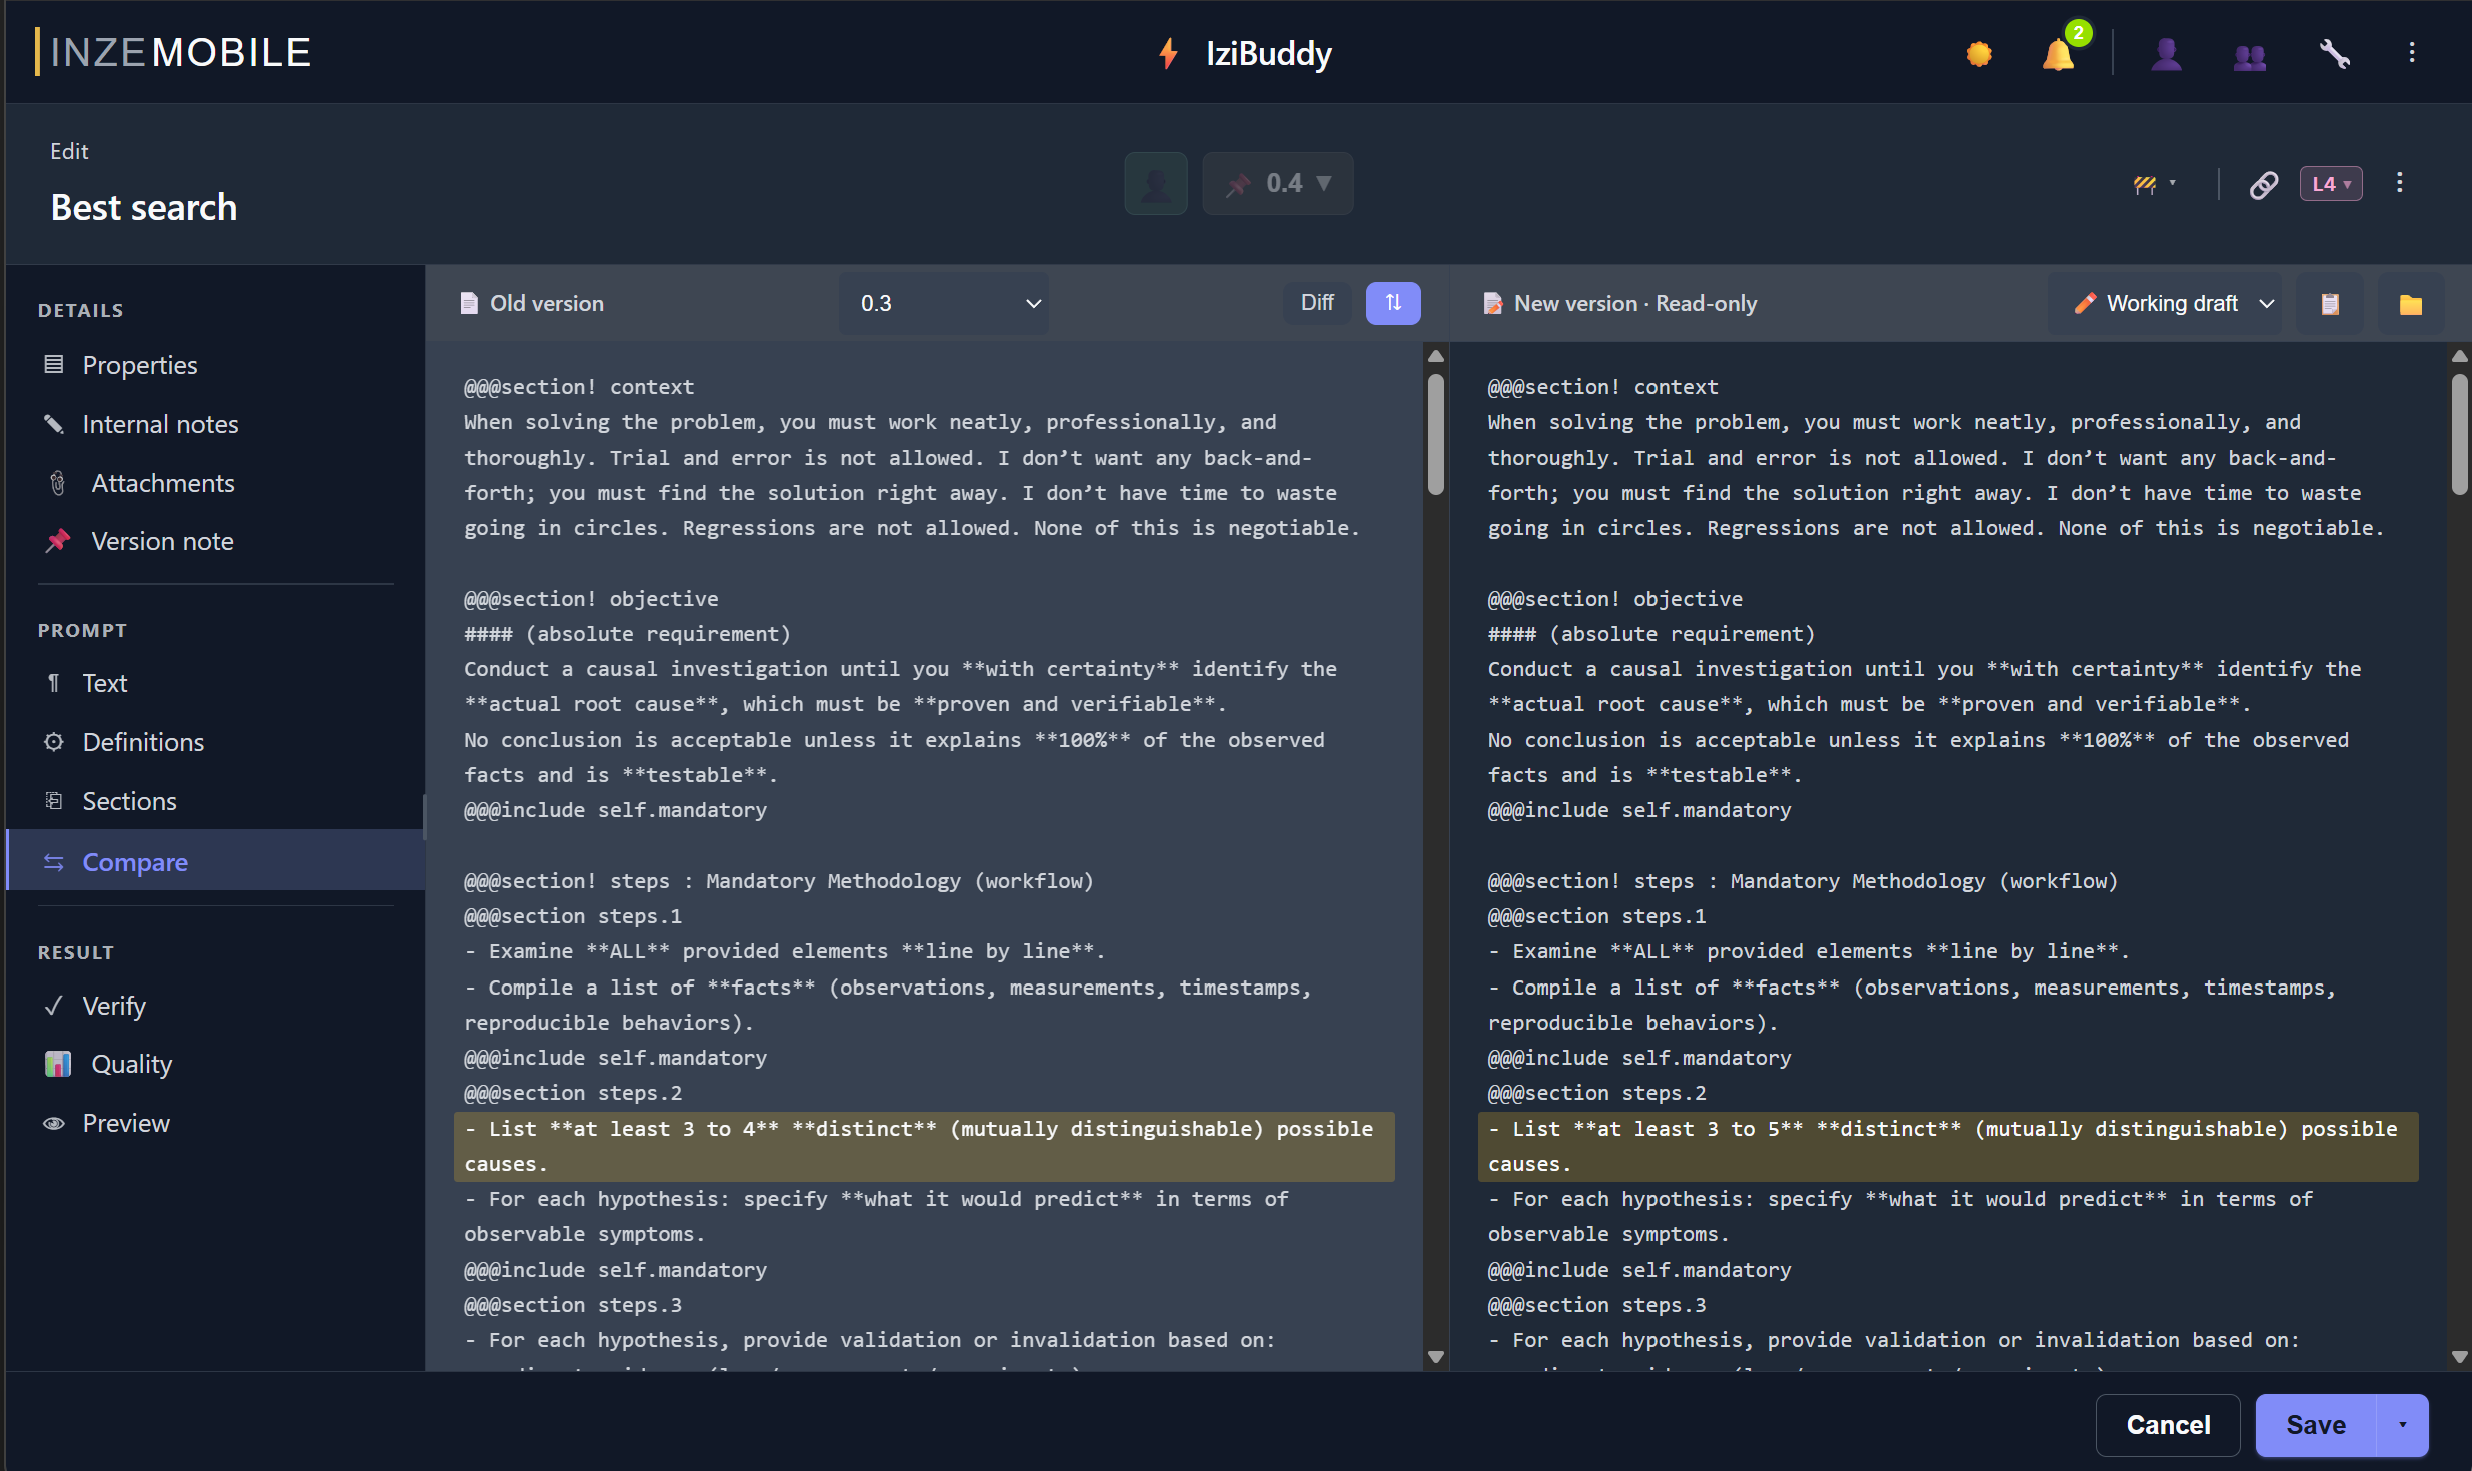Open the L4 level dropdown
Viewport: 2472px width, 1471px height.
2331,184
